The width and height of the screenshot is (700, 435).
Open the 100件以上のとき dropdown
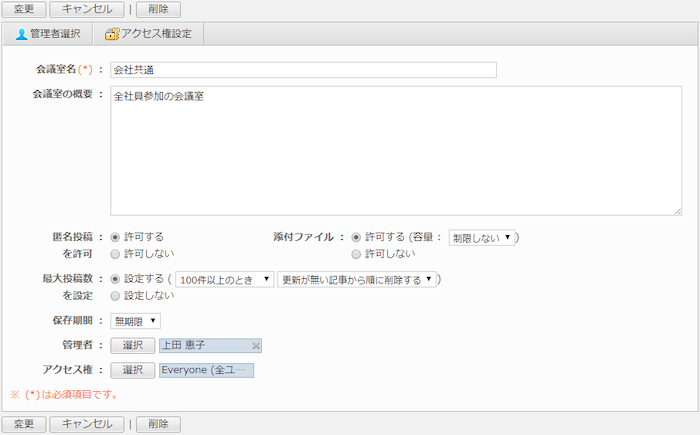coord(224,280)
